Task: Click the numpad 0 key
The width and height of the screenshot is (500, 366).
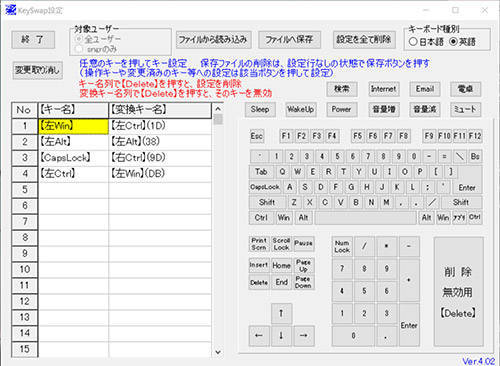Action: click(353, 336)
